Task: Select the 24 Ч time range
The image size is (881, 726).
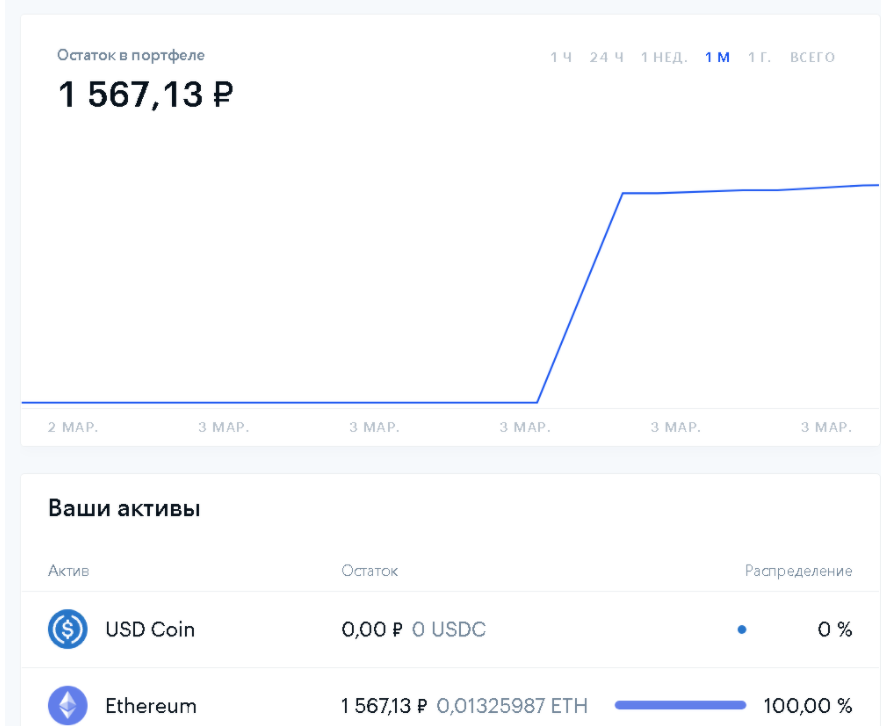Action: click(x=606, y=57)
